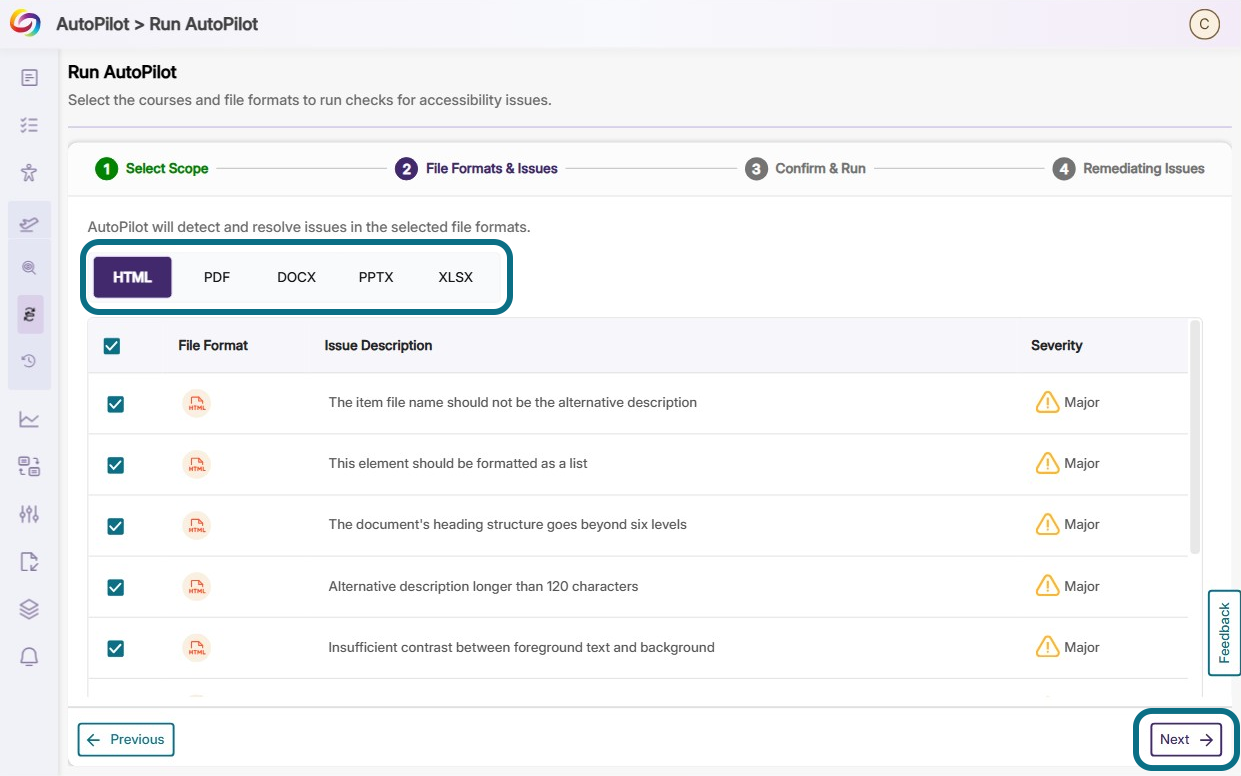
Task: Open the notifications bell icon in the sidebar
Action: click(29, 657)
